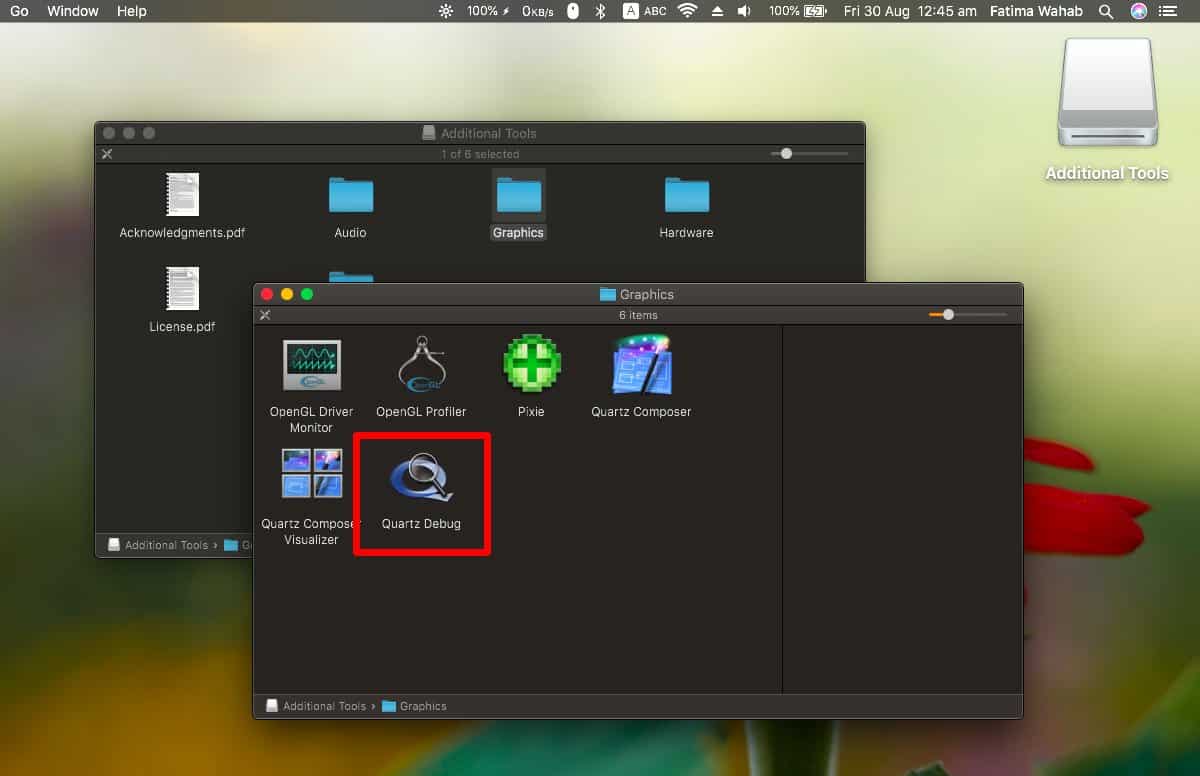Open the Help menu
The width and height of the screenshot is (1200, 776).
(131, 11)
